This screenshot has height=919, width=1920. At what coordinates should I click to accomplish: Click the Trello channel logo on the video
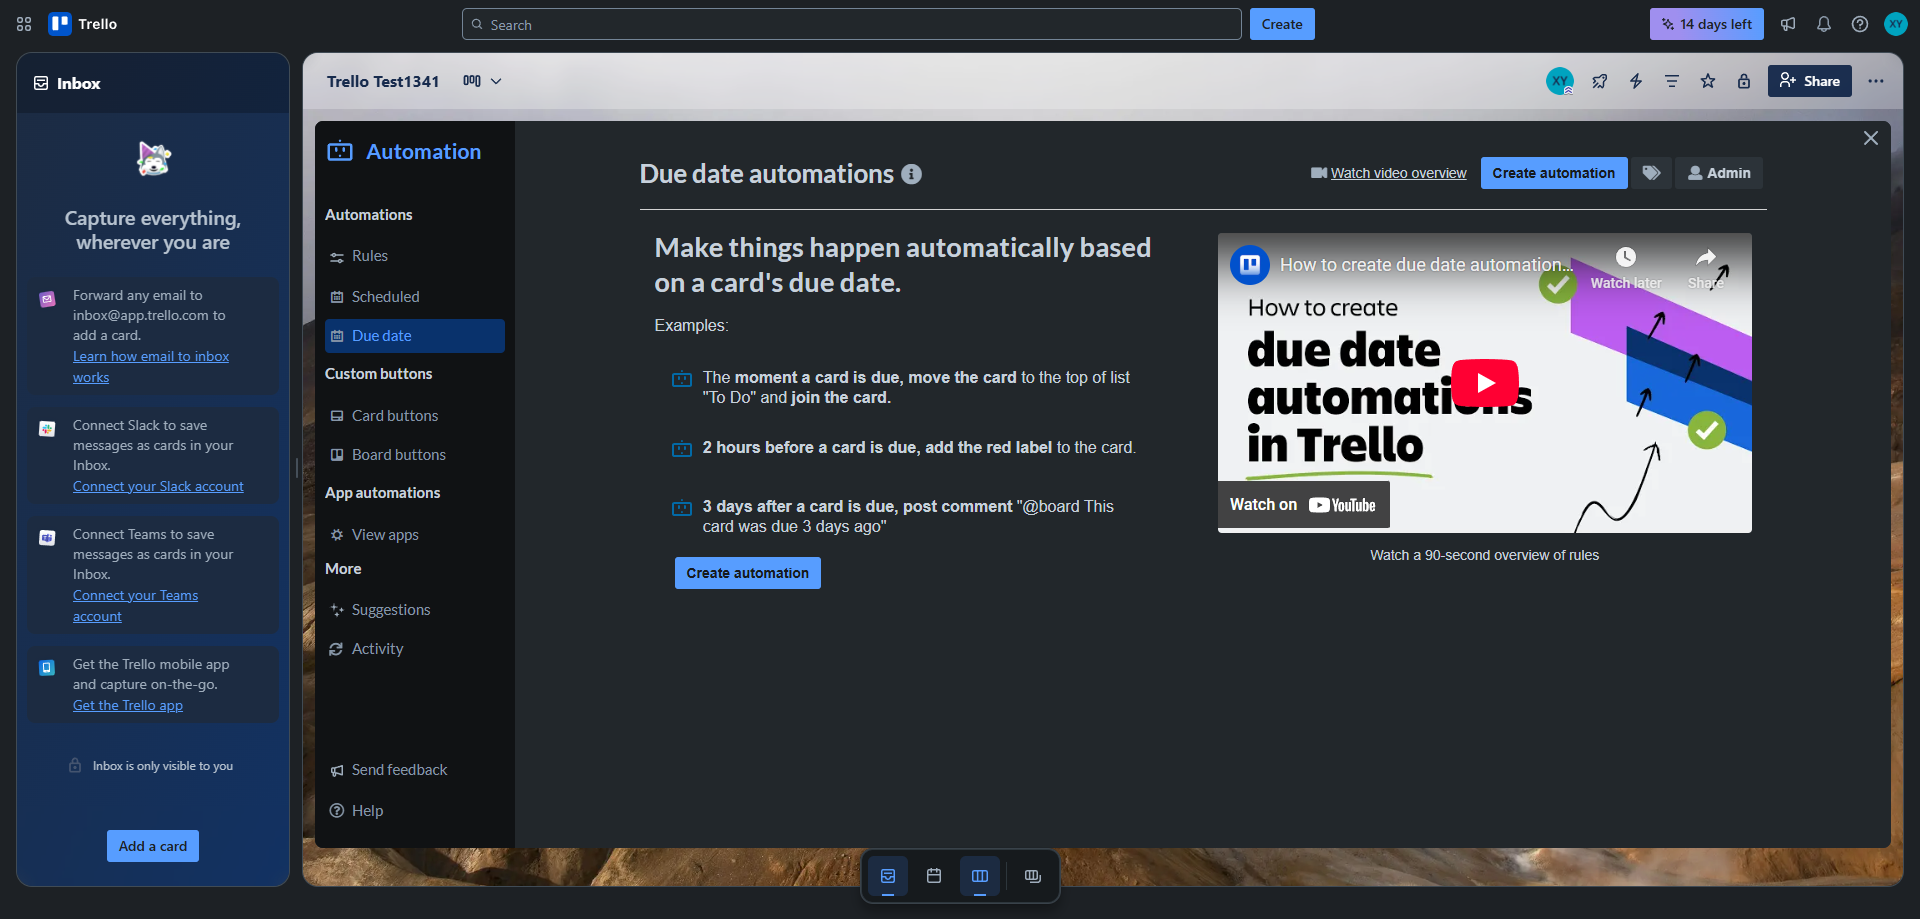point(1250,265)
